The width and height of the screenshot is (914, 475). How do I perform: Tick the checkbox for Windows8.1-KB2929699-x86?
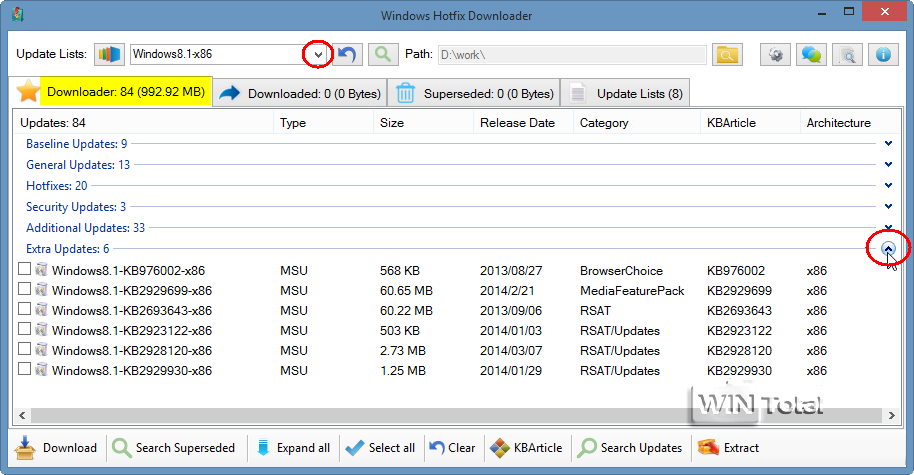[24, 290]
